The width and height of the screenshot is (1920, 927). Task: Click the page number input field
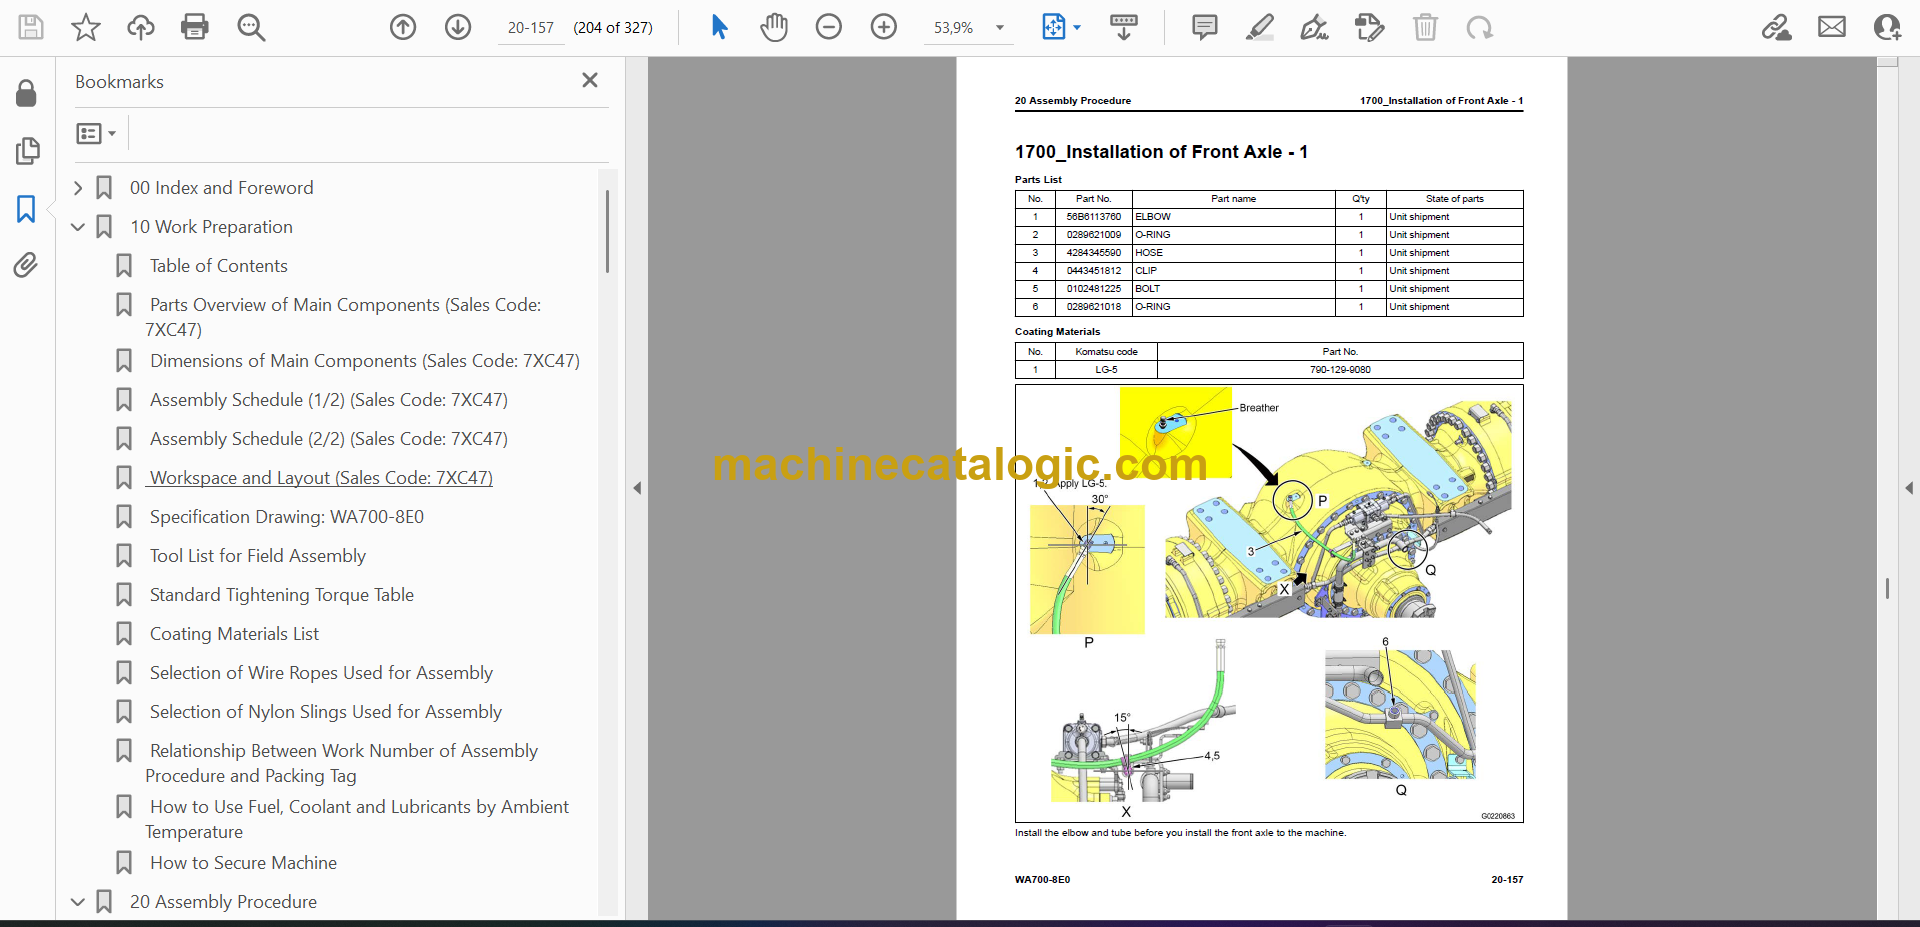(531, 28)
